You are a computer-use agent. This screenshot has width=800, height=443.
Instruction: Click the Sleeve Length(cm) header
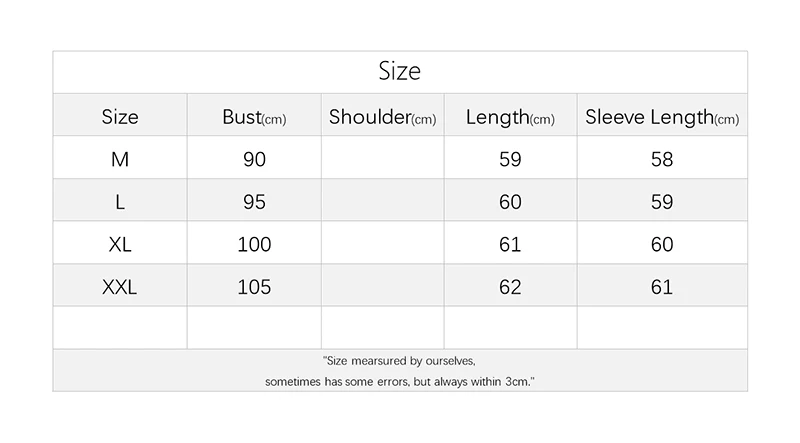click(662, 117)
